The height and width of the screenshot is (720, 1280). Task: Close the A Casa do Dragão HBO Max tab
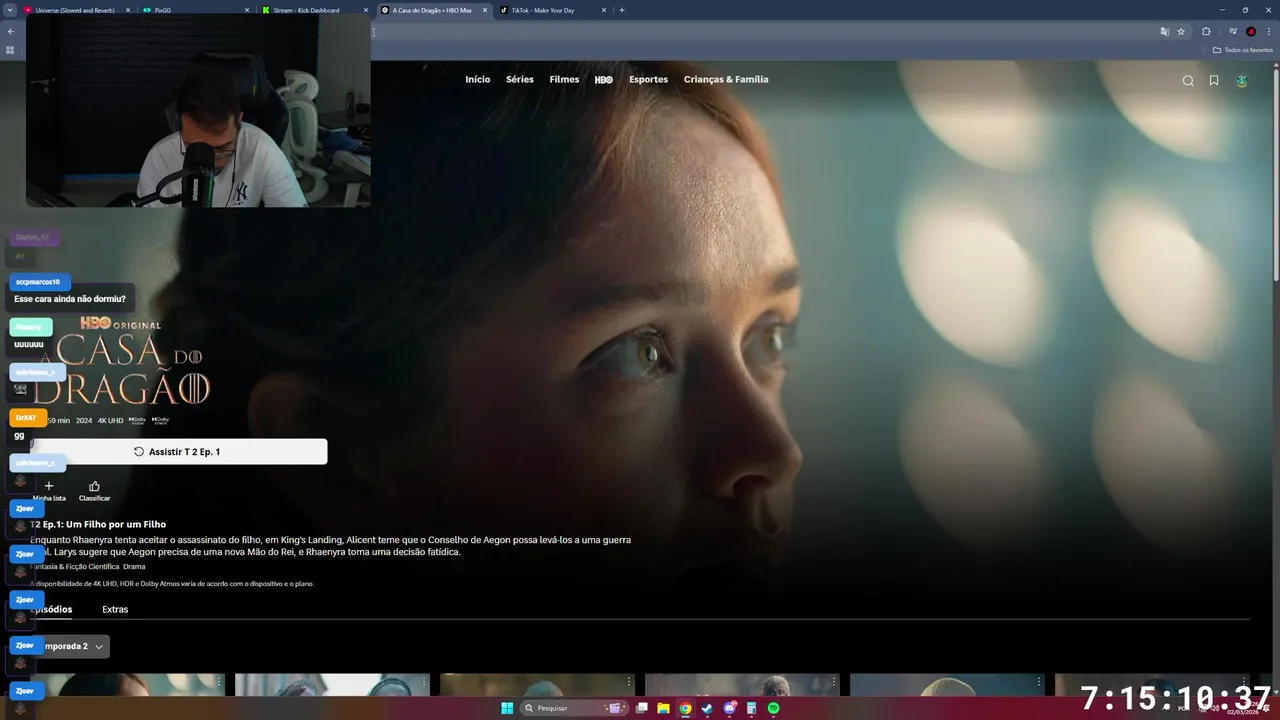pyautogui.click(x=485, y=10)
